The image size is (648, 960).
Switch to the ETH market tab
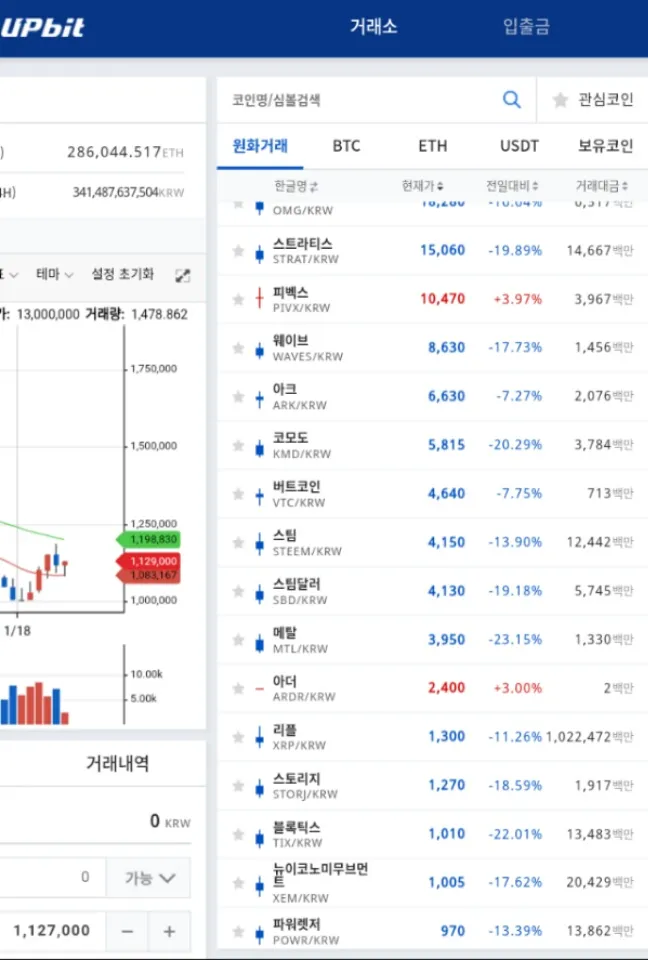(x=432, y=146)
